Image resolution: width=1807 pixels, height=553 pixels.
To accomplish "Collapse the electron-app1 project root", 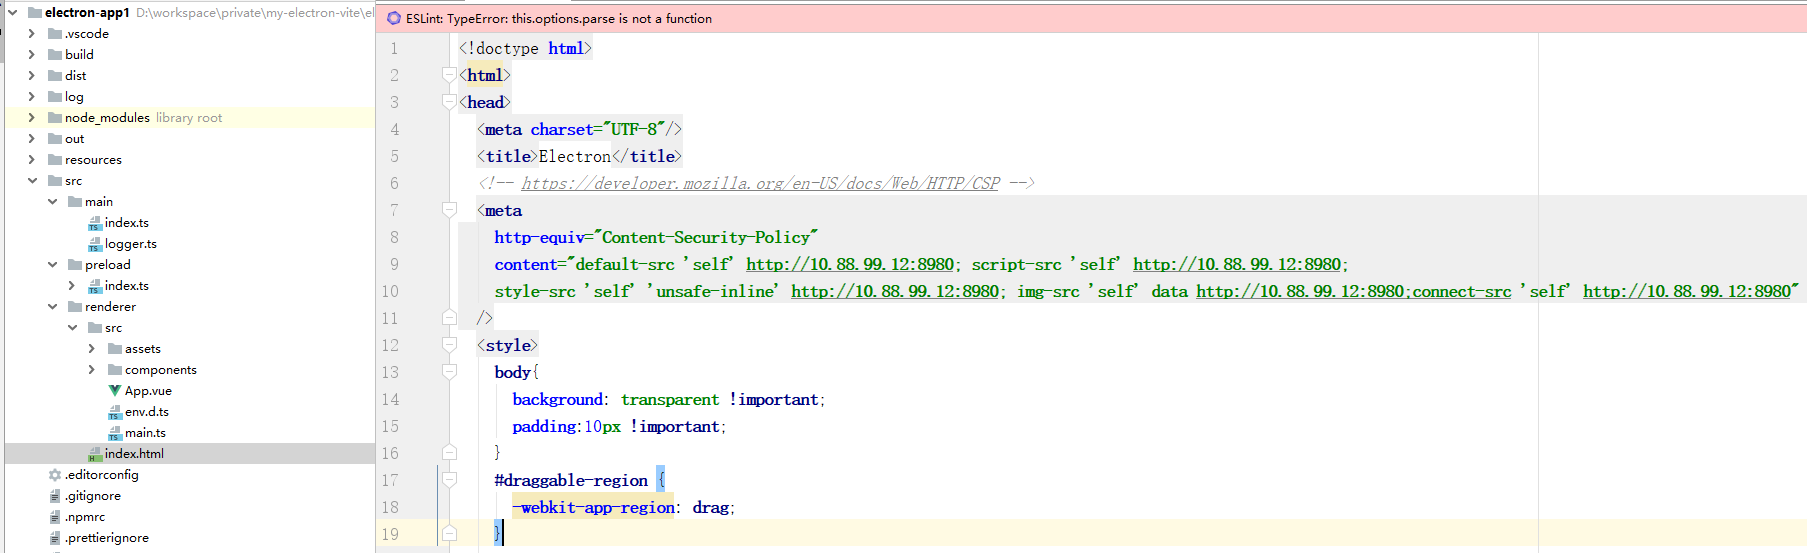I will 13,13.
